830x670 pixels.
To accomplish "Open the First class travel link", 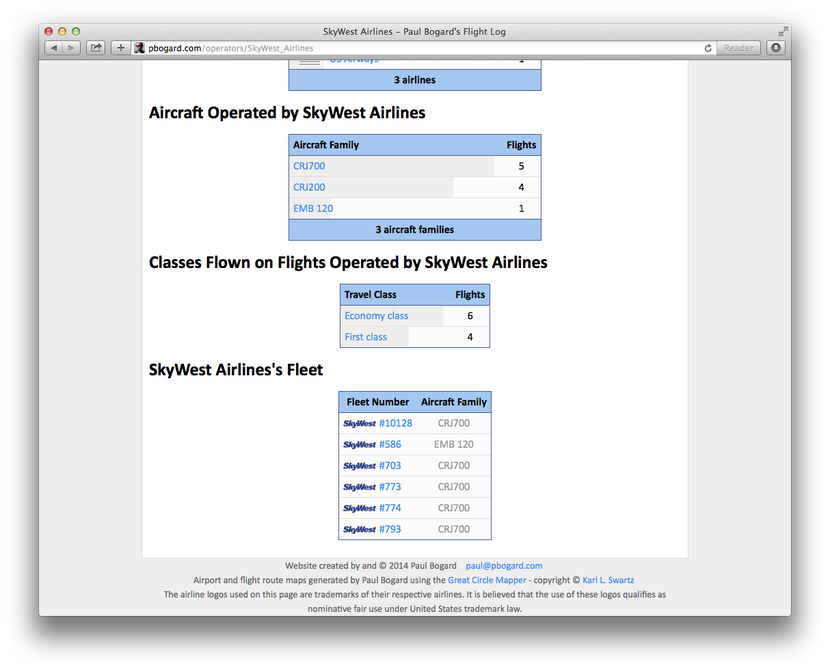I will click(368, 336).
